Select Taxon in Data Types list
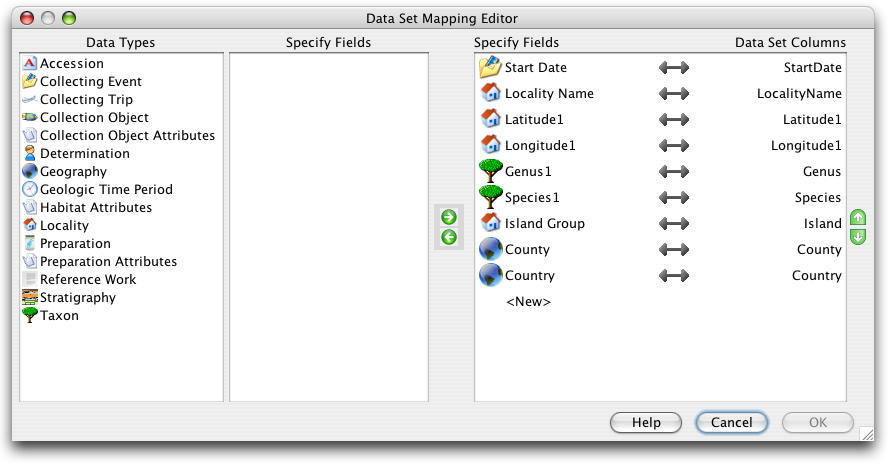The width and height of the screenshot is (892, 466). (x=59, y=316)
